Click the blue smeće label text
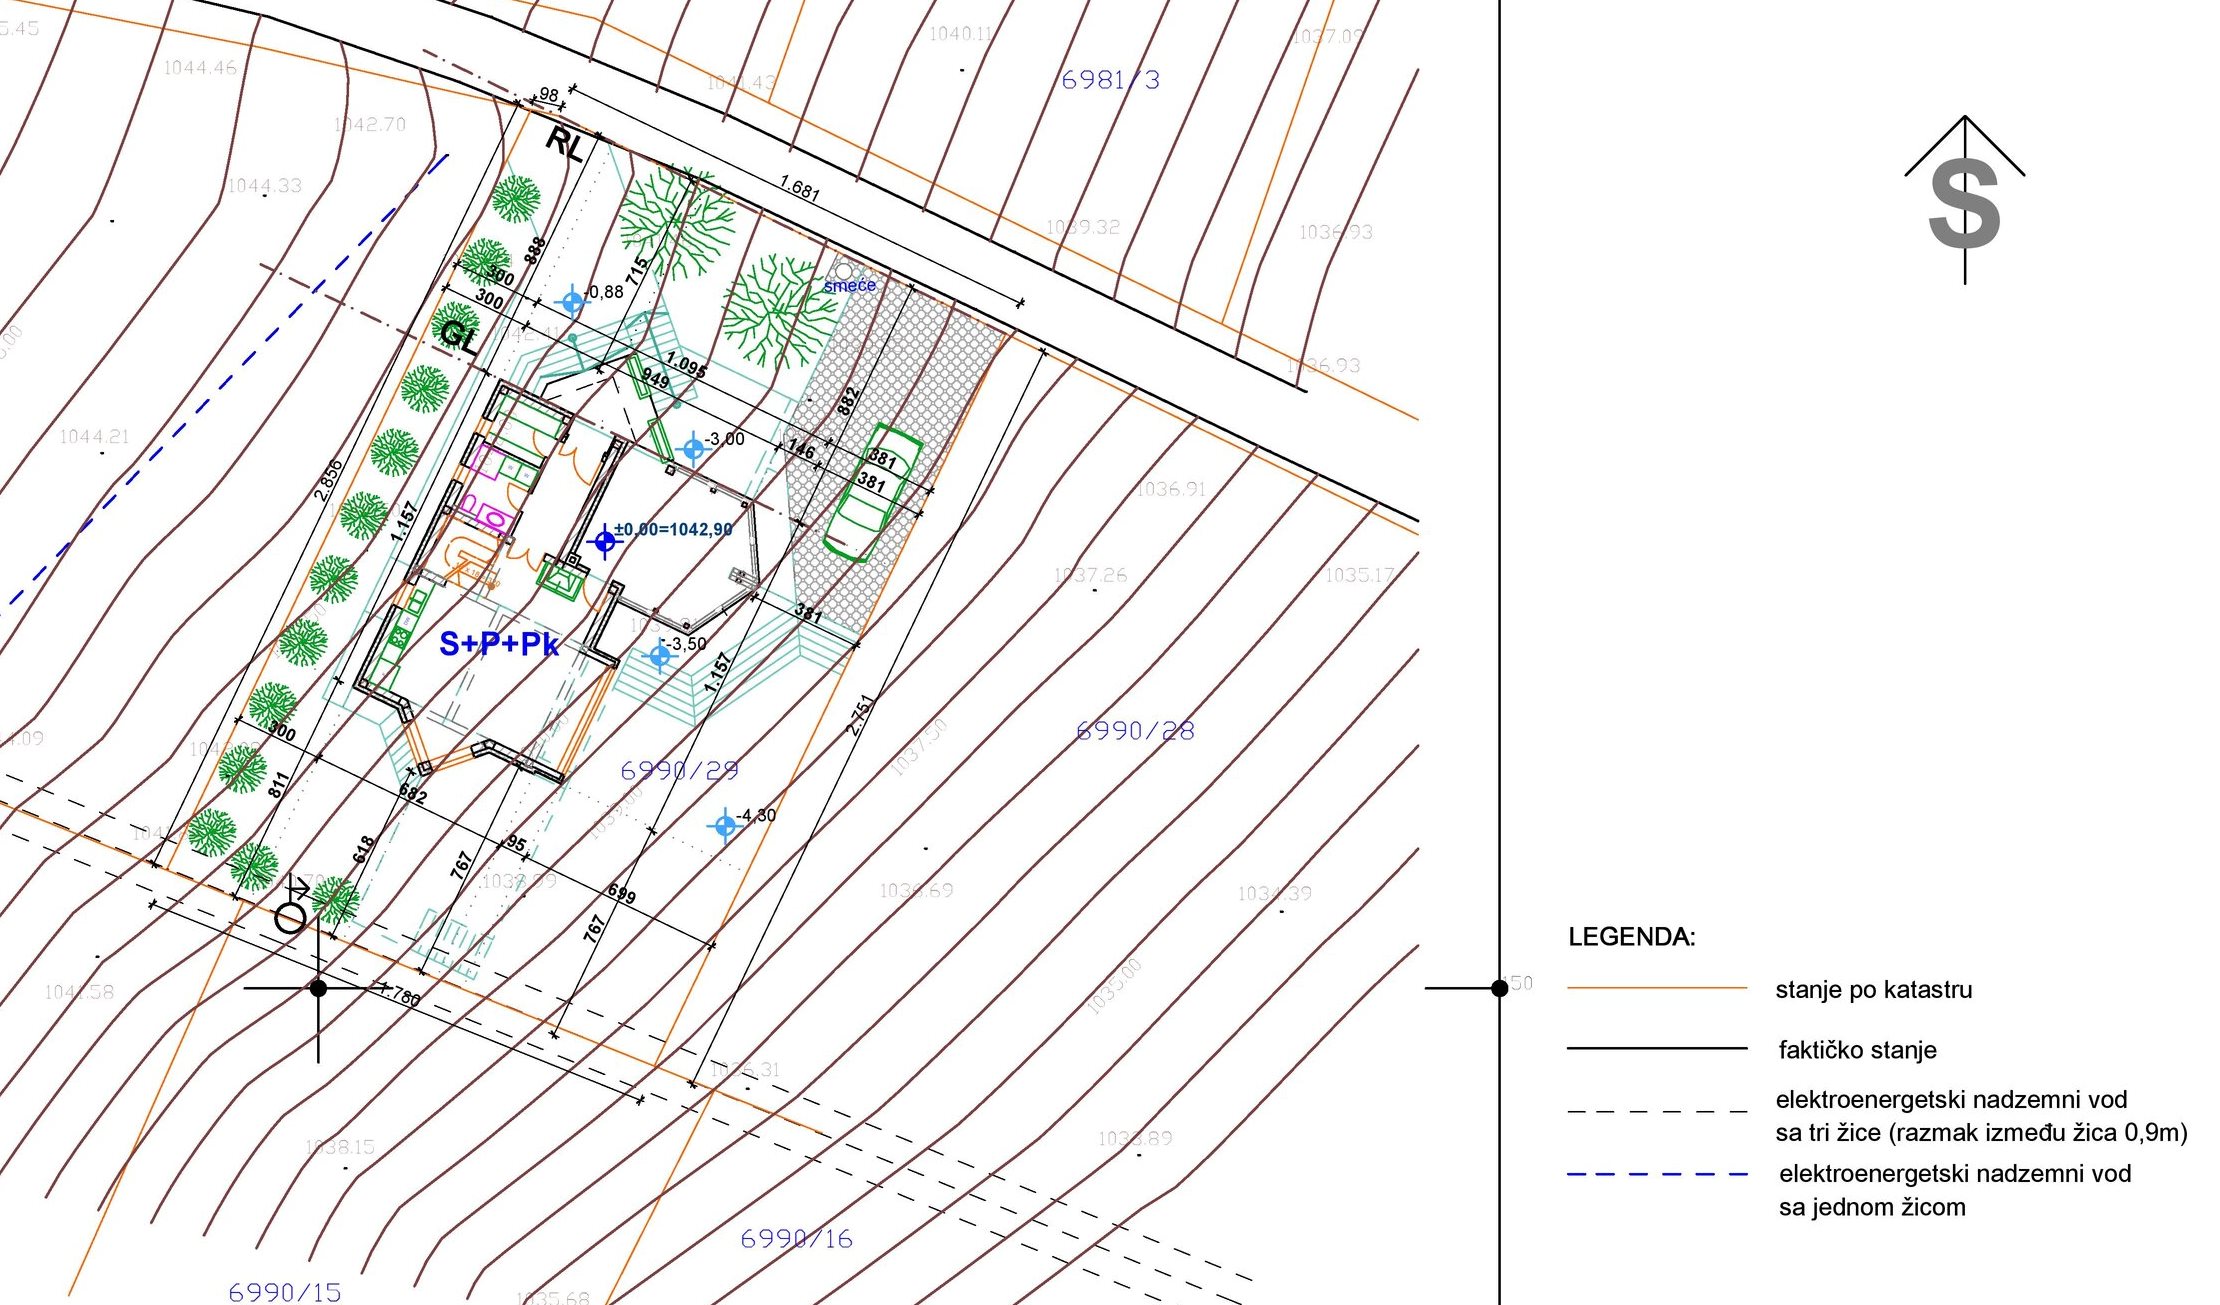 [849, 286]
